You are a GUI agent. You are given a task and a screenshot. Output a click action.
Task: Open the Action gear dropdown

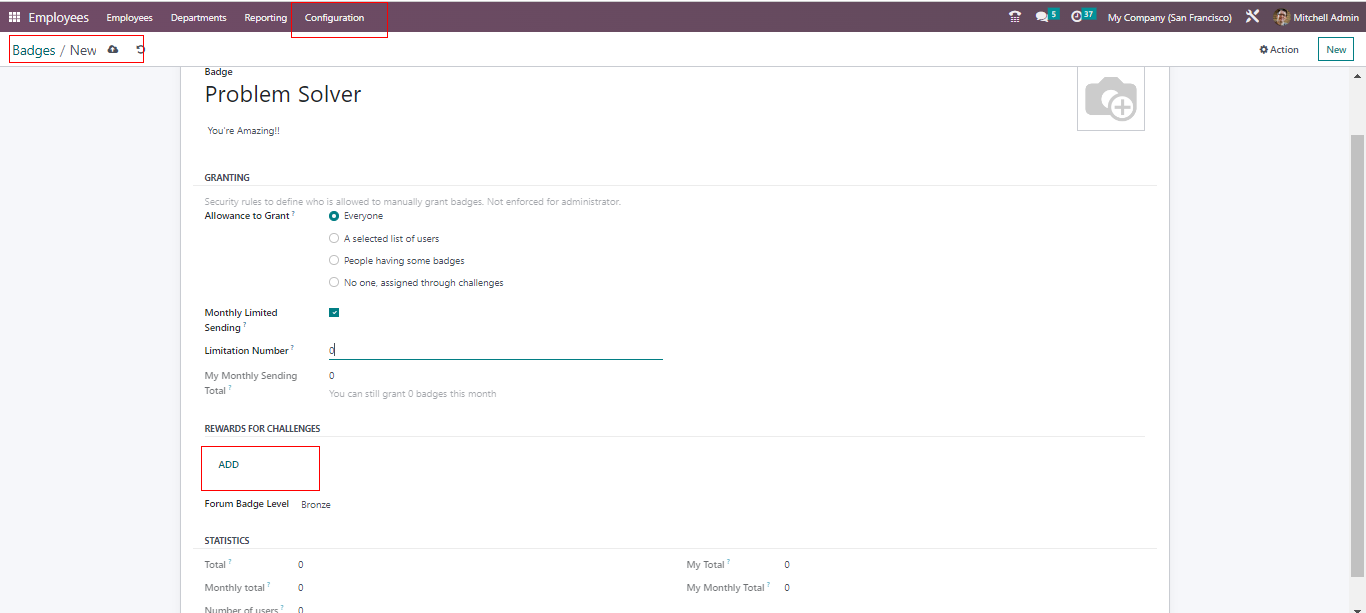point(1279,50)
